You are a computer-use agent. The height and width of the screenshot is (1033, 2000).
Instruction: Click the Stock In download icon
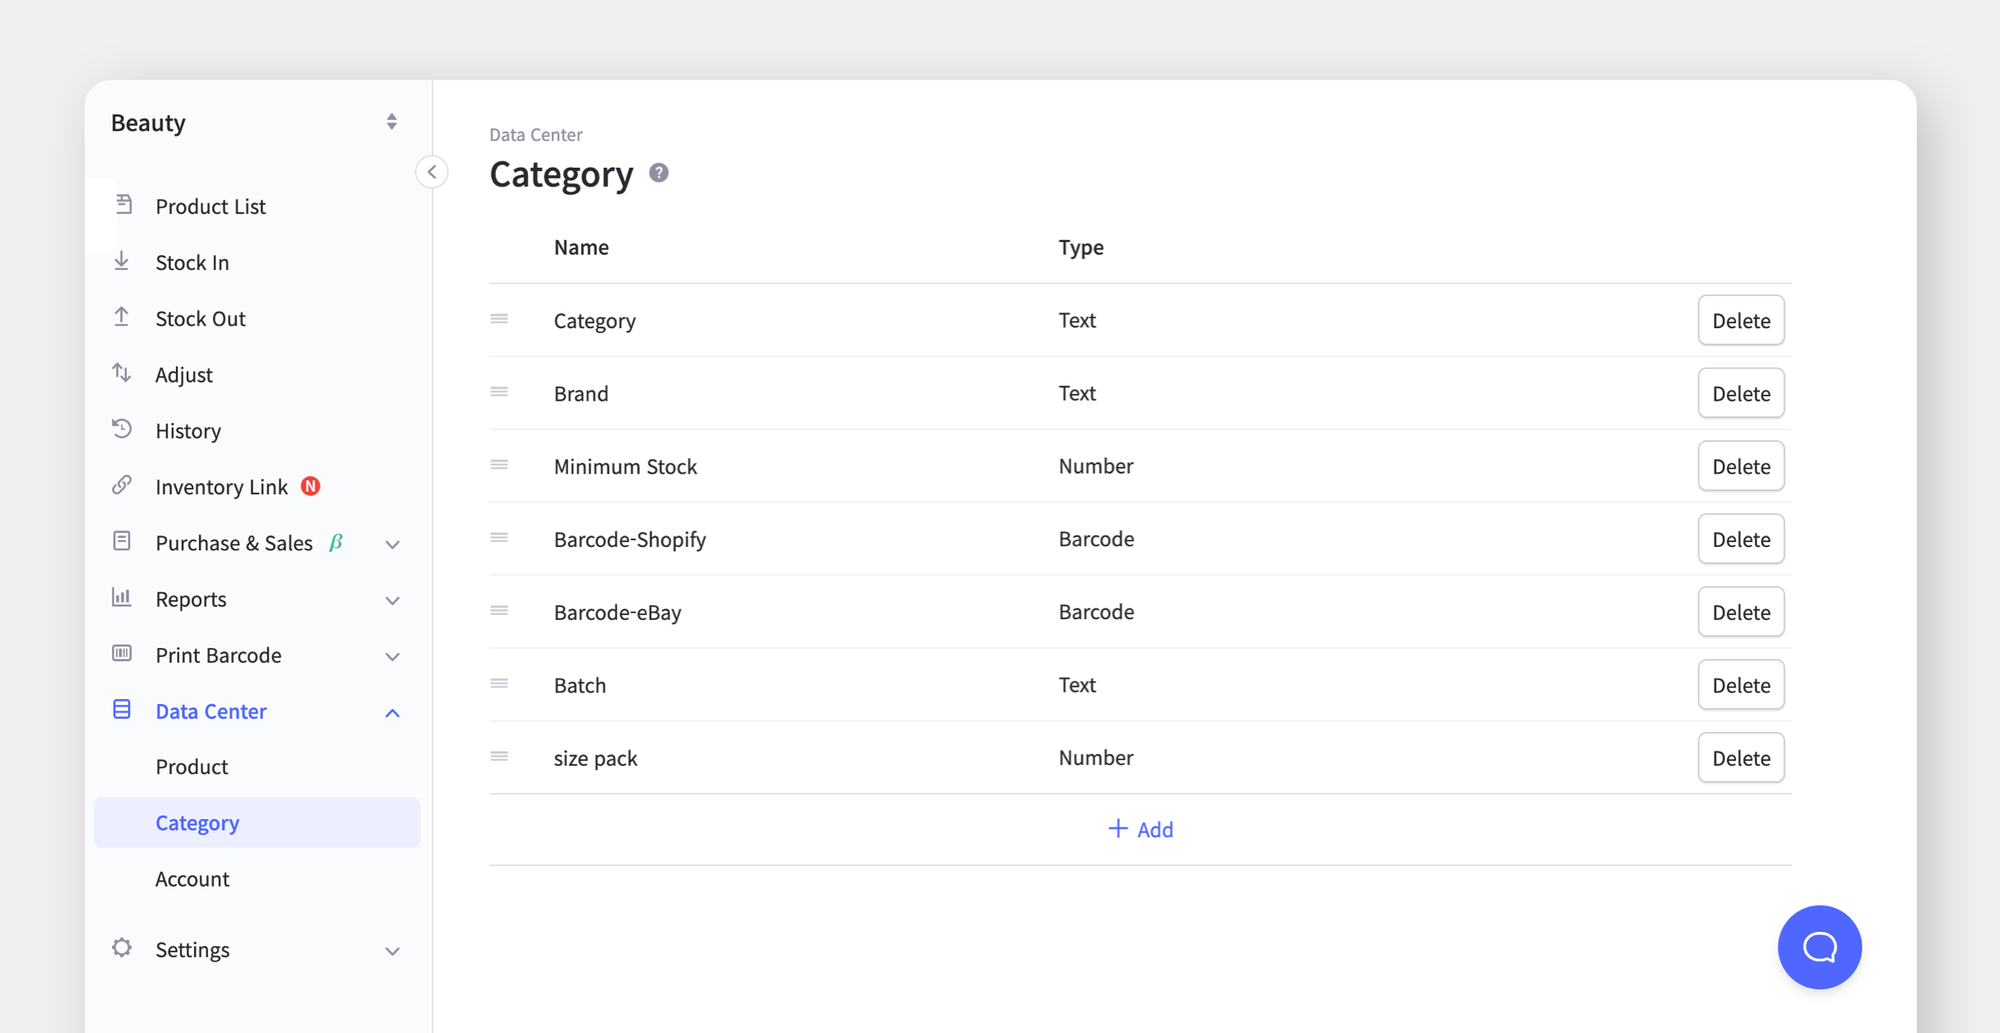tap(122, 261)
